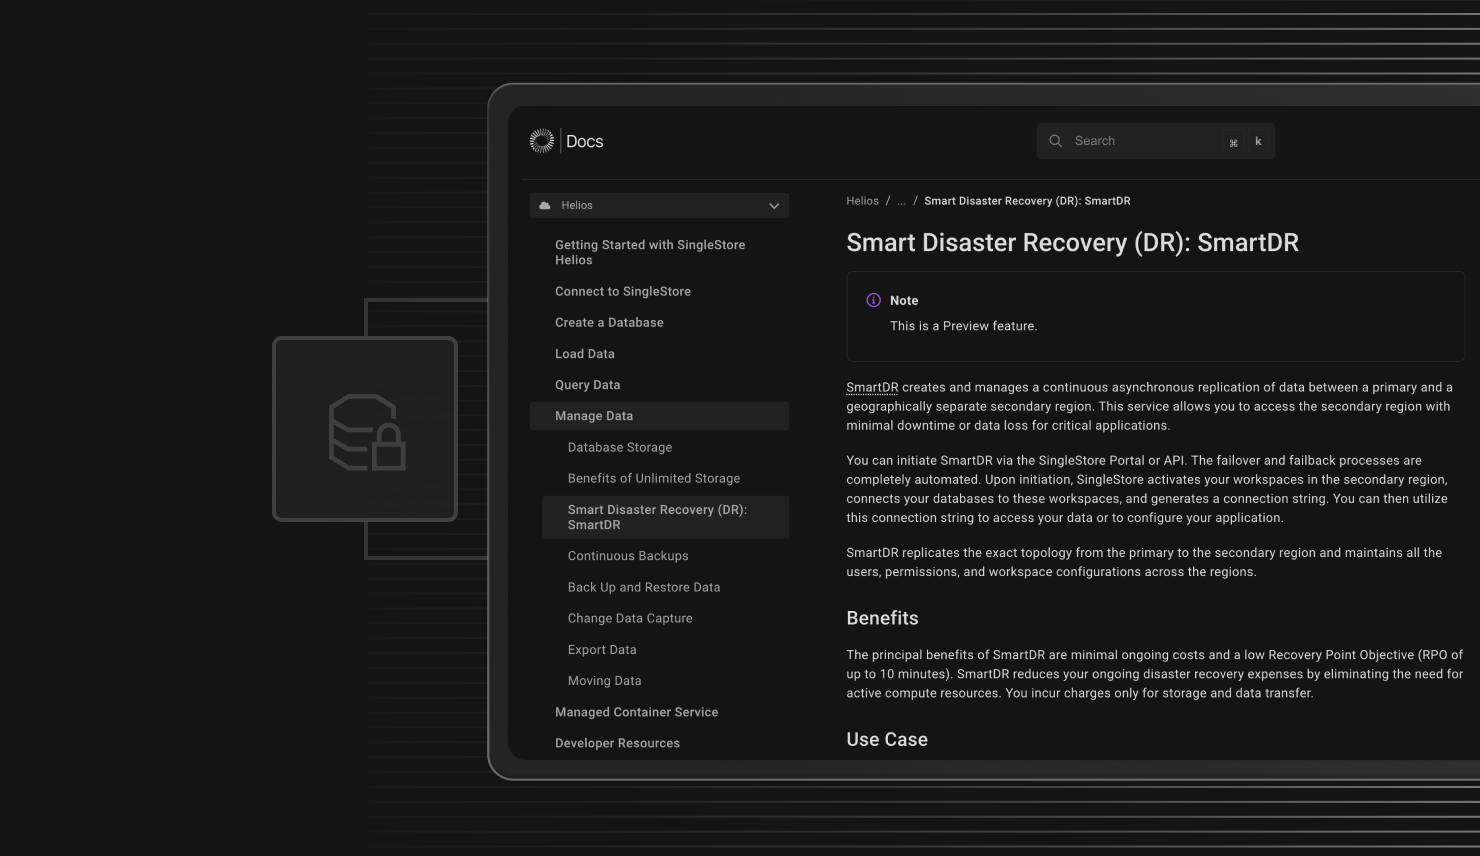
Task: Click the cloud icon beside Helios
Action: tap(545, 205)
